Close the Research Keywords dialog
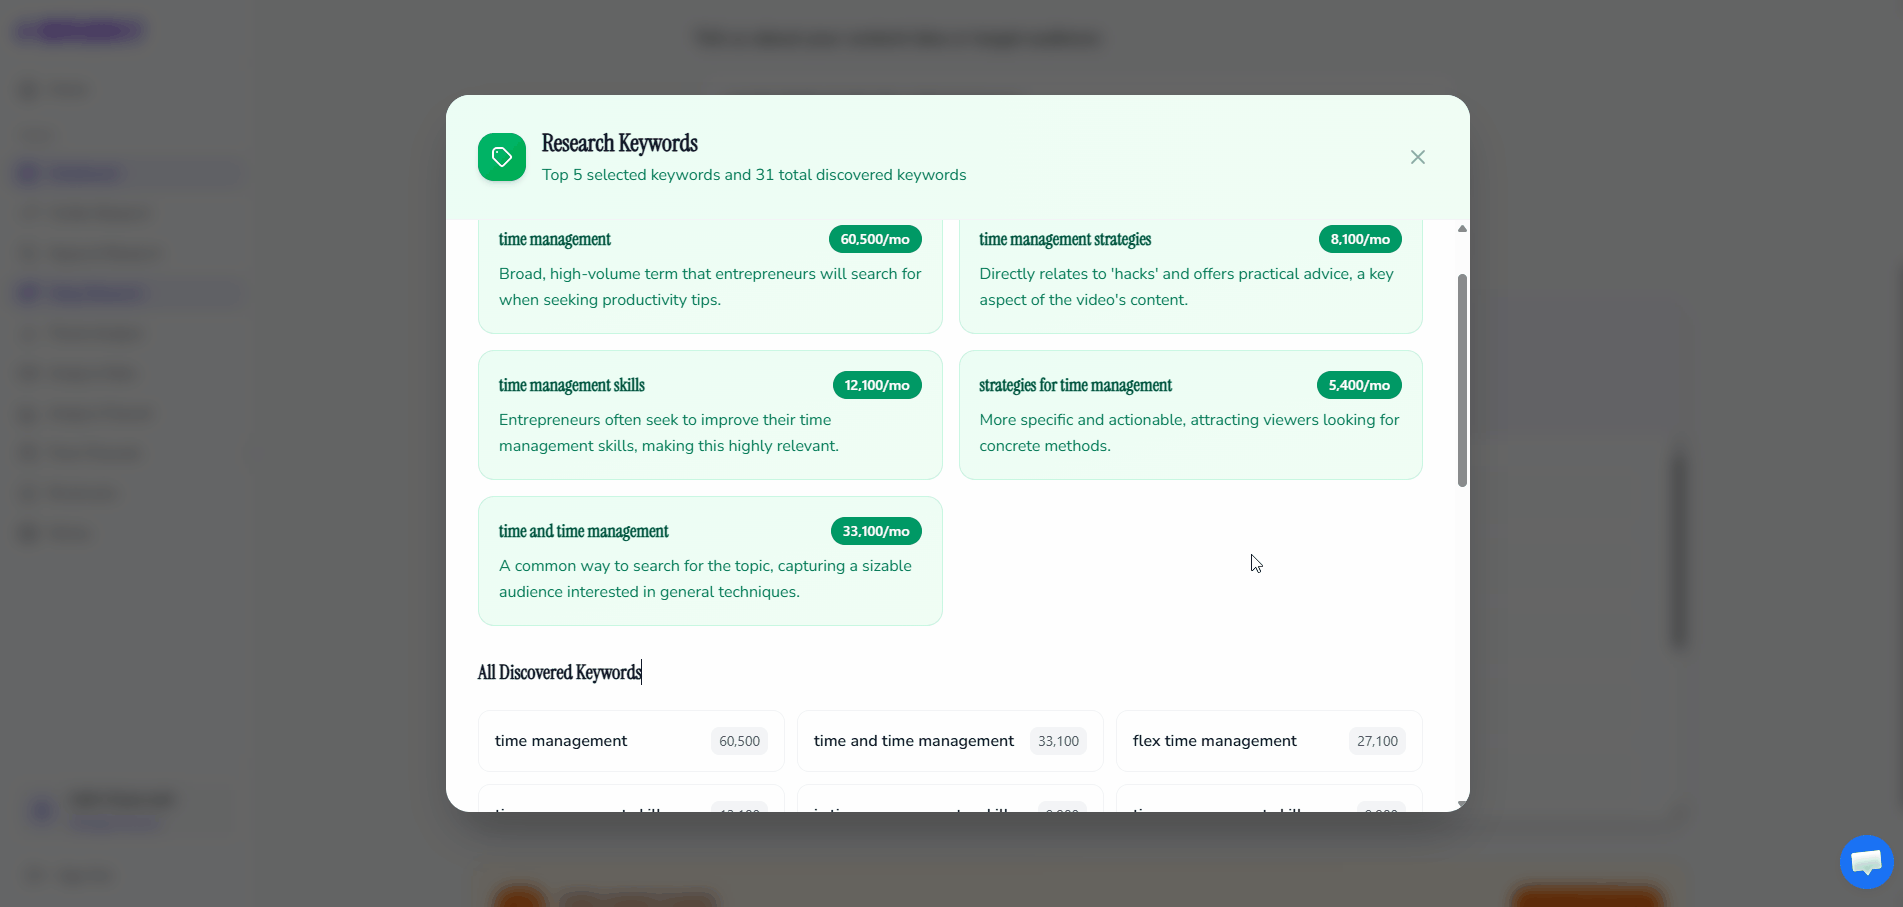This screenshot has height=907, width=1903. 1417,157
